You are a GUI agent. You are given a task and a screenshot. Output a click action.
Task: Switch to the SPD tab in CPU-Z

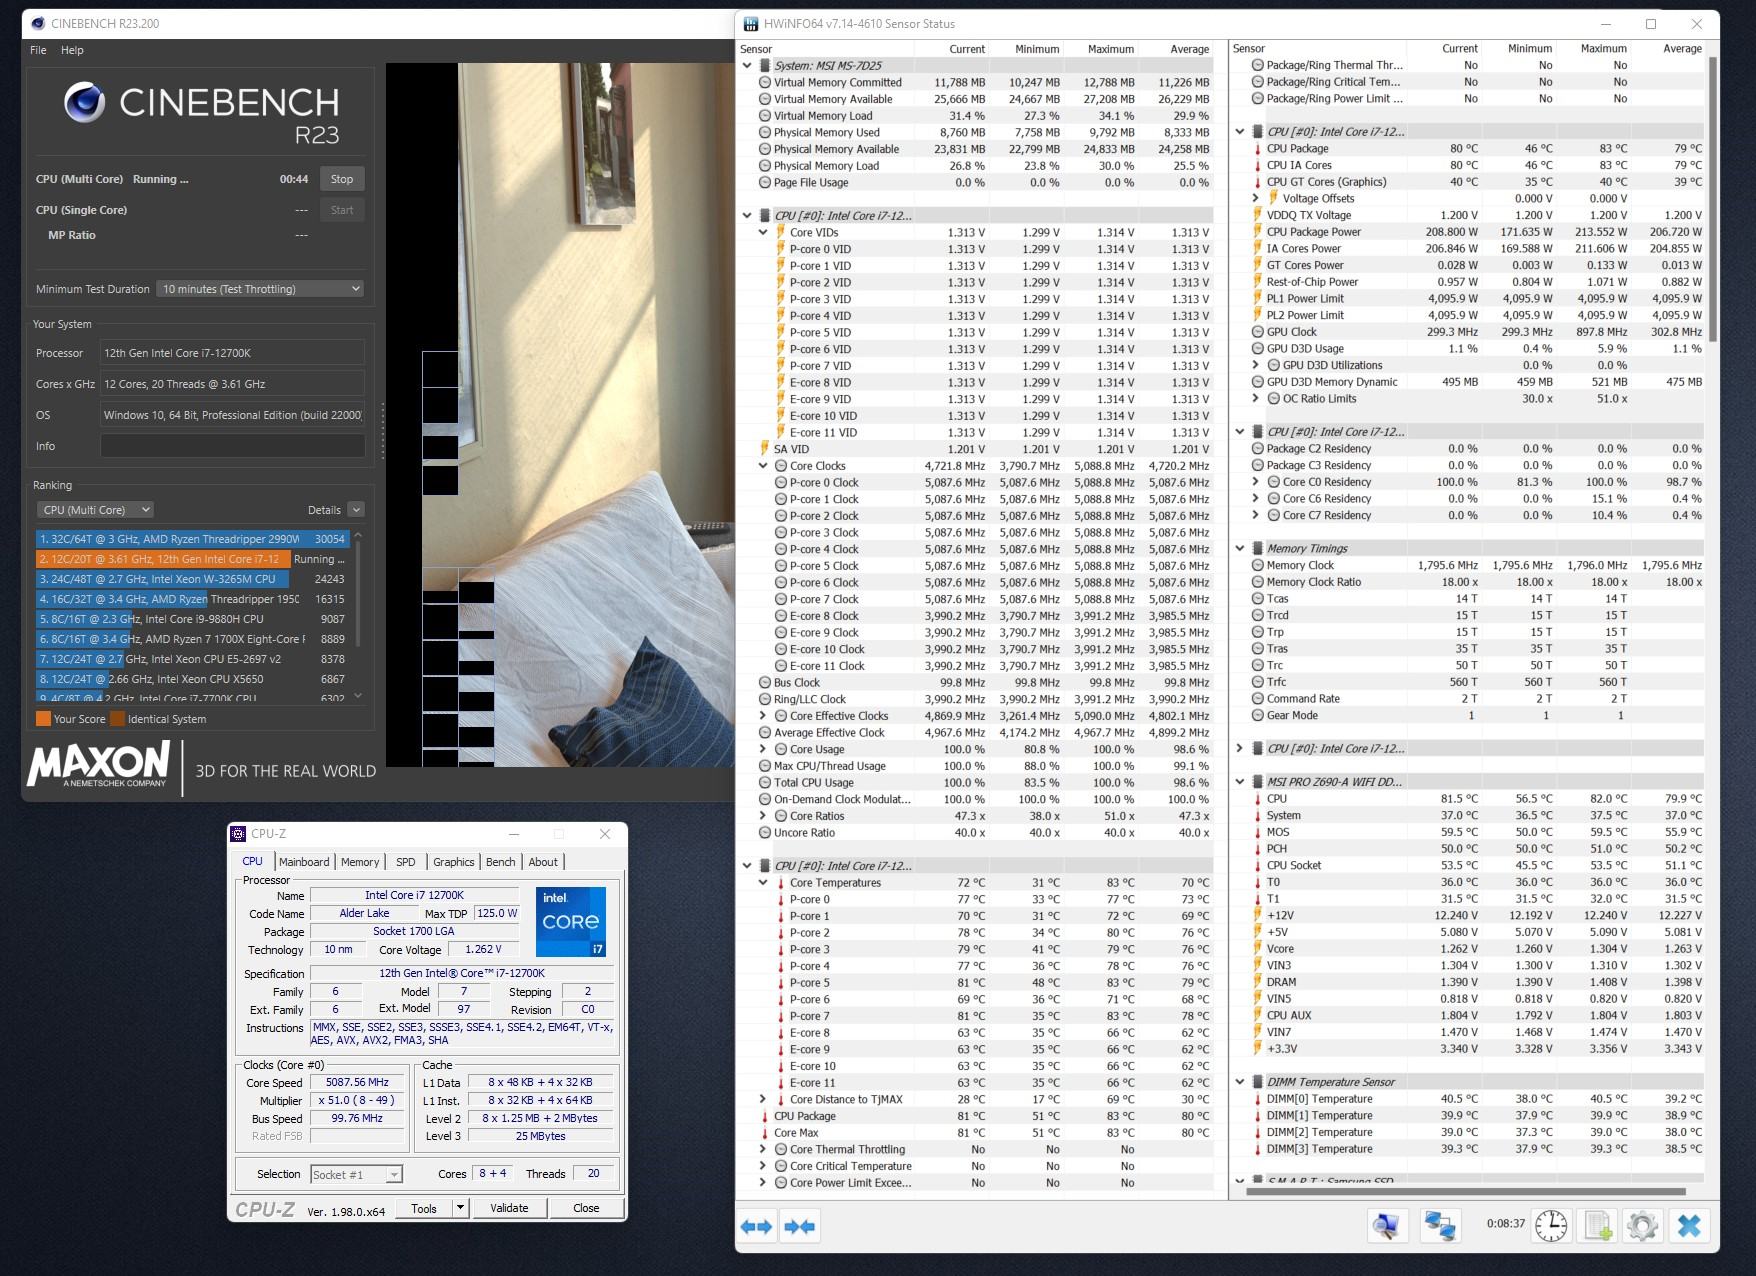click(405, 862)
